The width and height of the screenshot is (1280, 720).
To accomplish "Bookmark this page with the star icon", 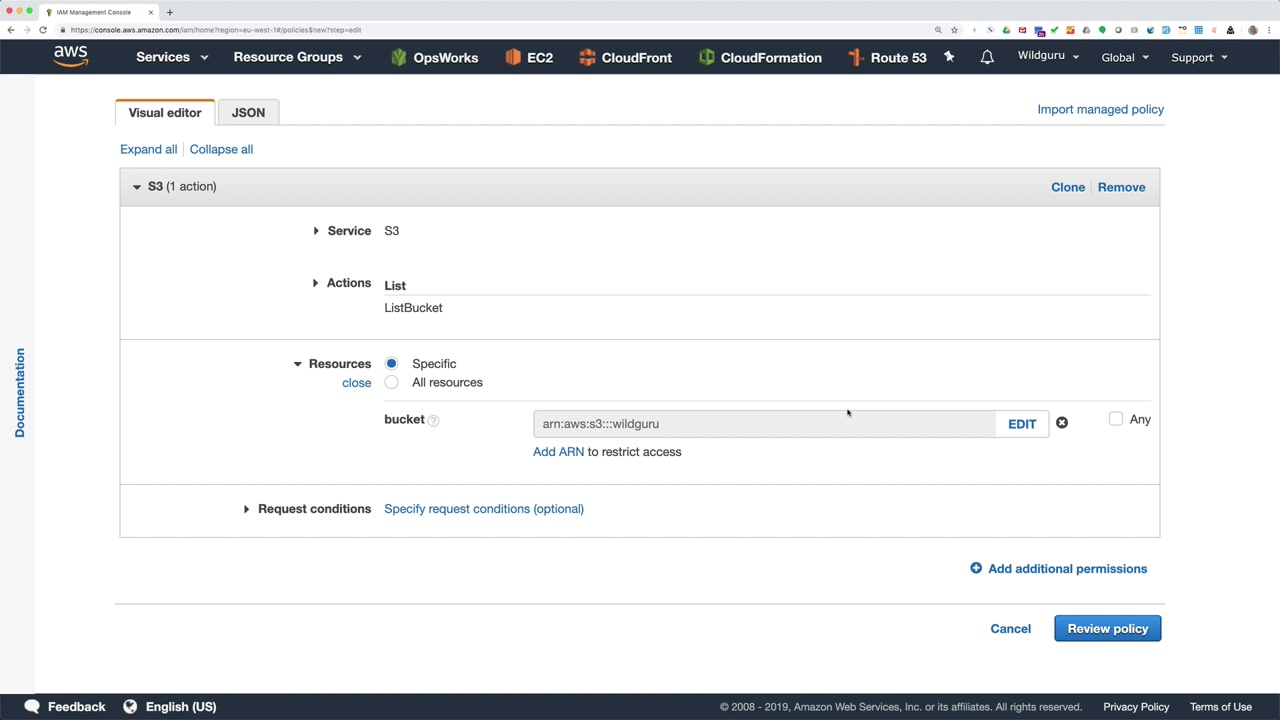I will (x=954, y=30).
